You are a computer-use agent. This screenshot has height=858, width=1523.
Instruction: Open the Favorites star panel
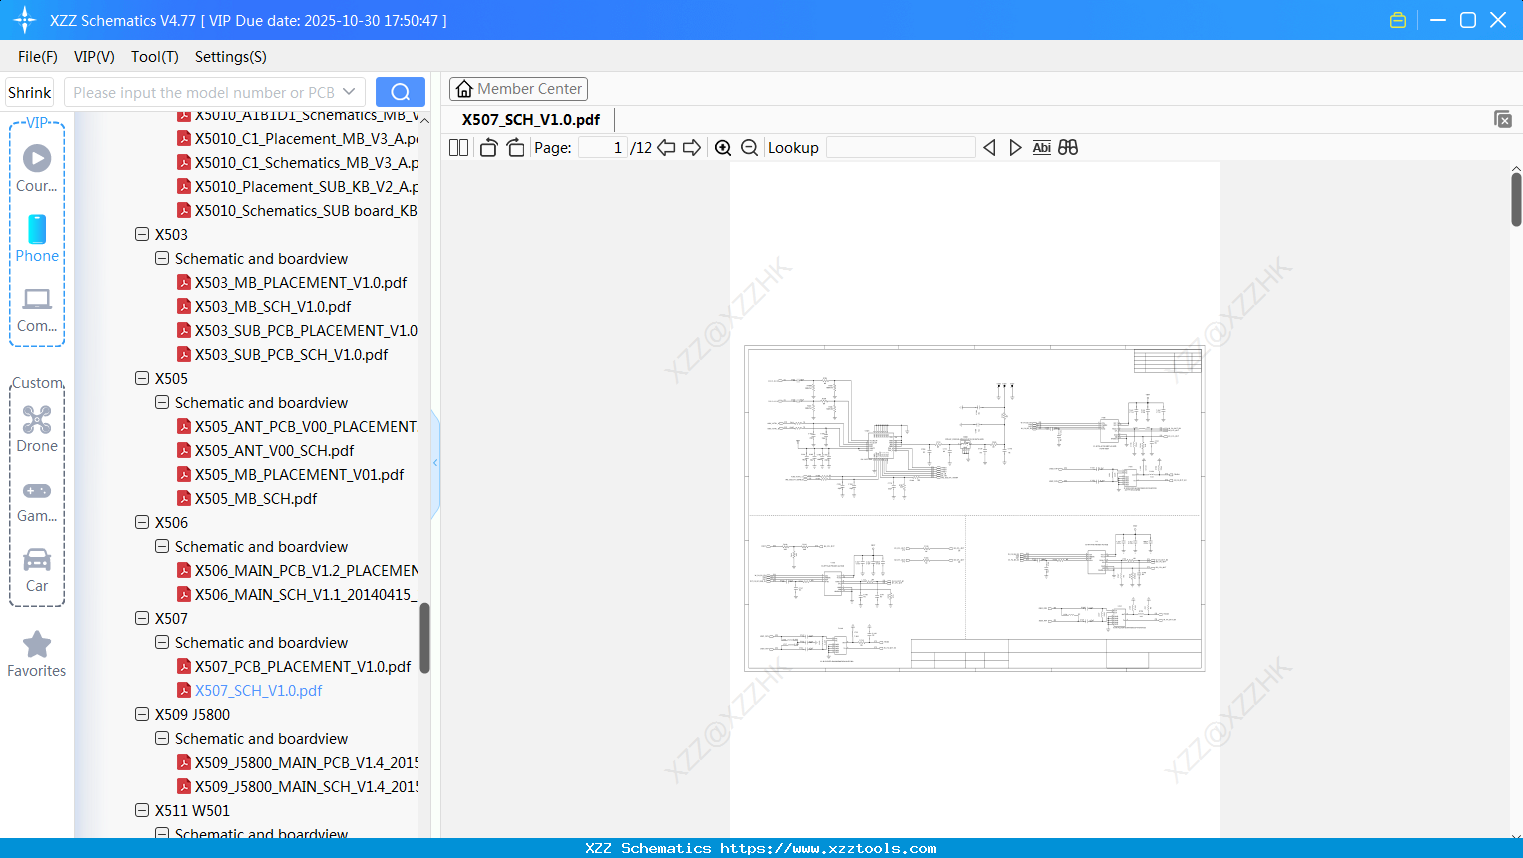[x=36, y=654]
